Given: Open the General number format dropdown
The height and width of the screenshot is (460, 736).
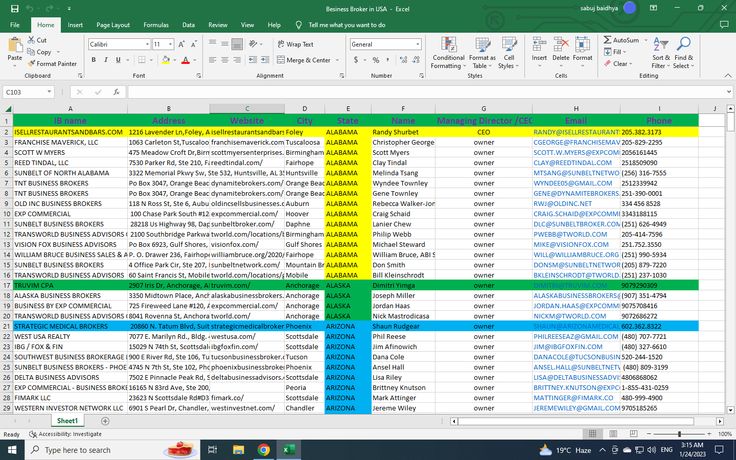Looking at the screenshot, I should pos(417,44).
